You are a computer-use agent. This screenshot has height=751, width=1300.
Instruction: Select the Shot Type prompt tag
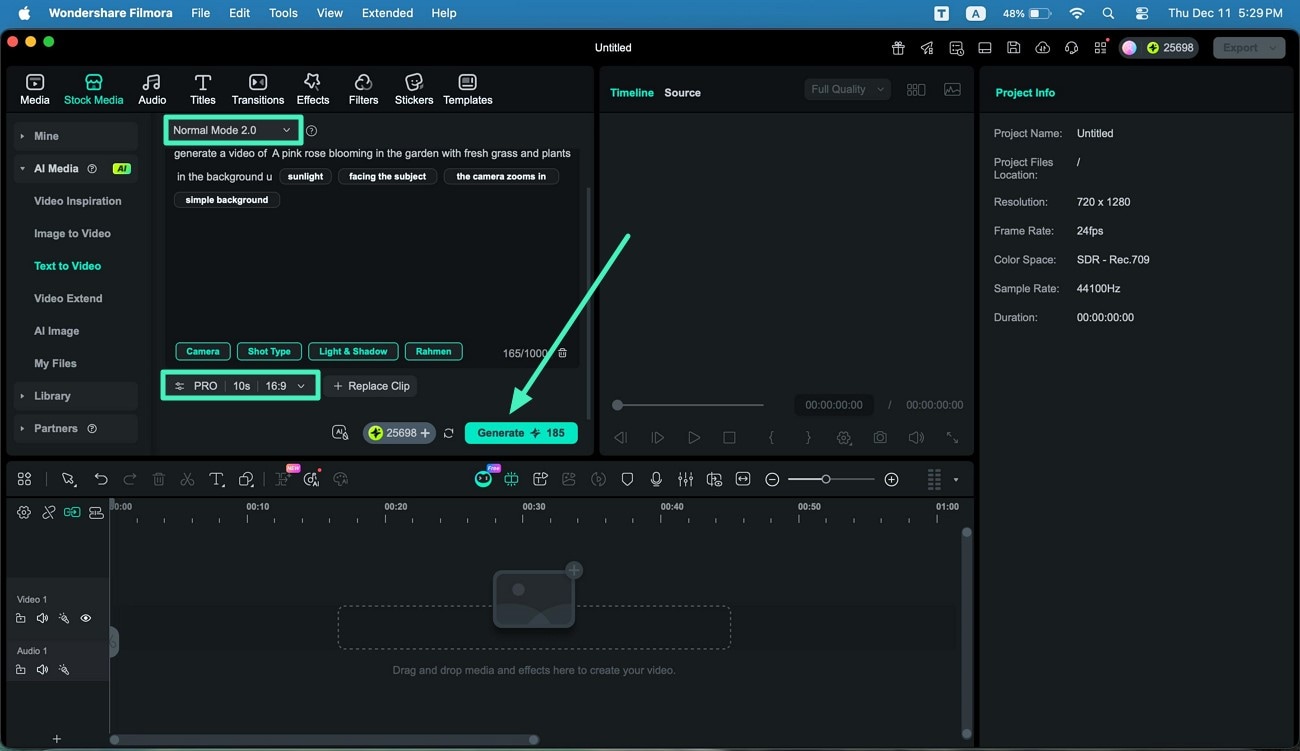pyautogui.click(x=269, y=352)
